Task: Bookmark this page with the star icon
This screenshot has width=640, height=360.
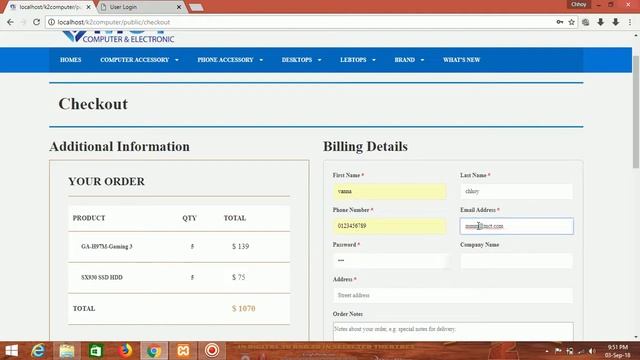Action: pyautogui.click(x=571, y=22)
